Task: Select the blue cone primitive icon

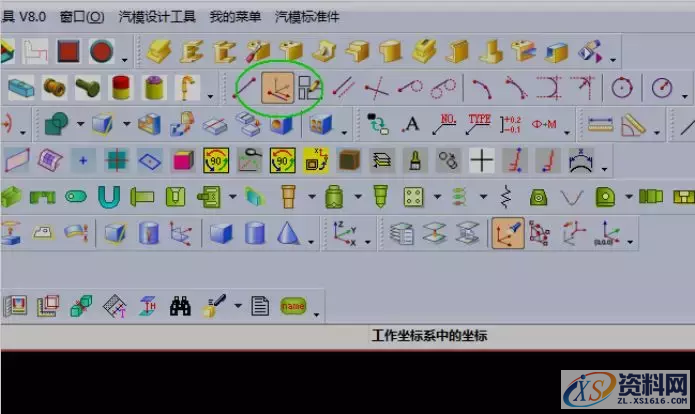Action: 288,233
